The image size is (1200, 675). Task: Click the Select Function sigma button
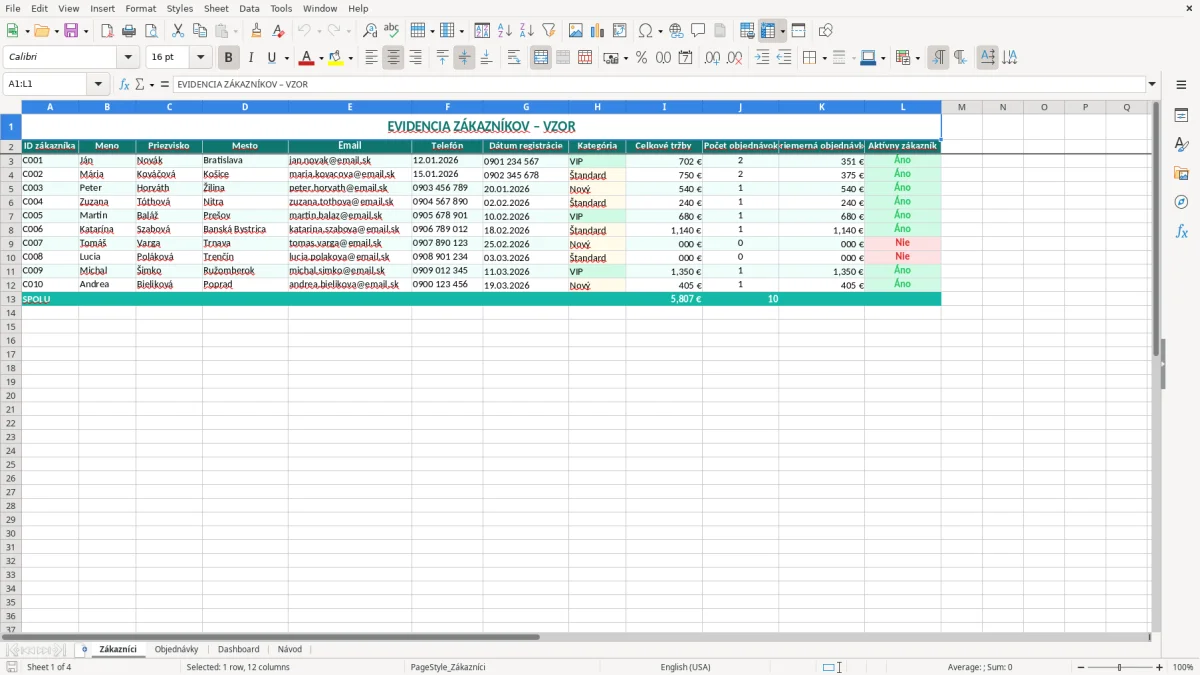(x=139, y=84)
